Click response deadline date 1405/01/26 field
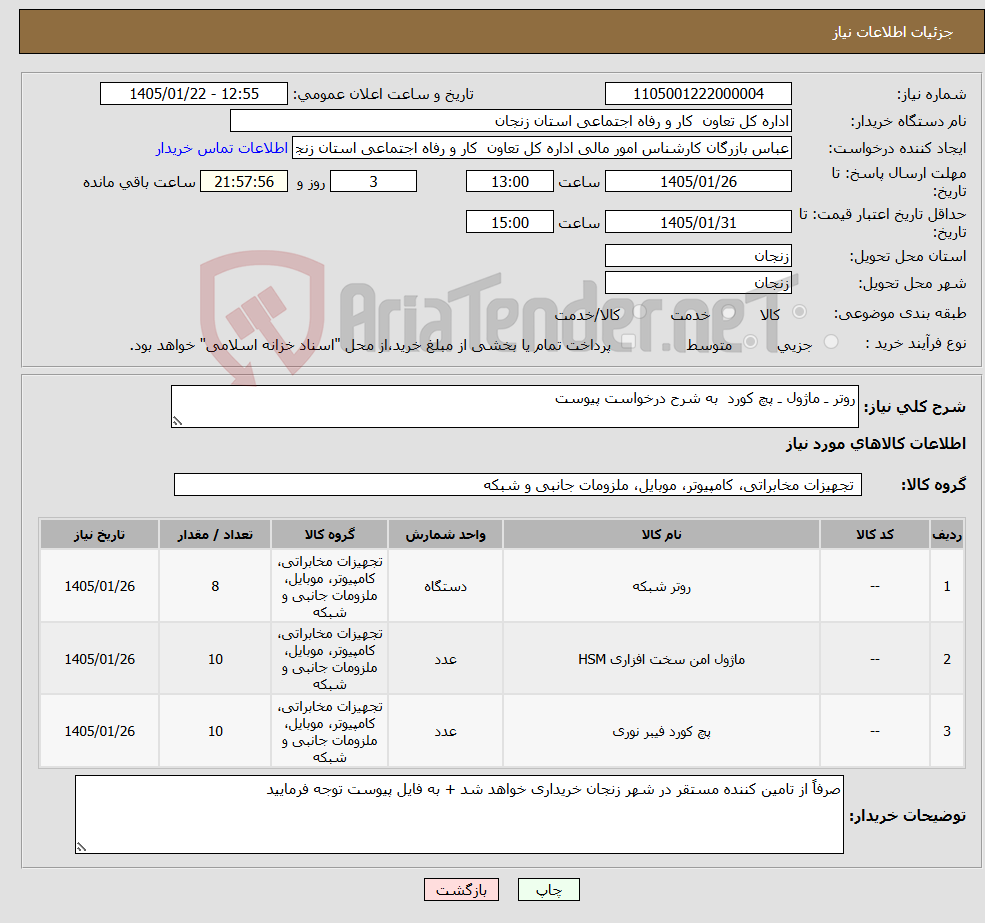The image size is (985, 923). click(698, 182)
